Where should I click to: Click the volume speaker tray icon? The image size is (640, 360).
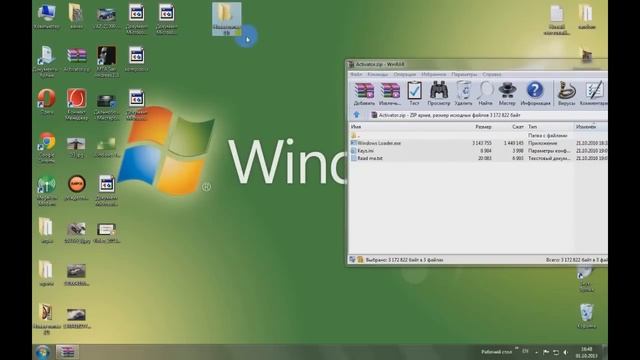coord(566,352)
